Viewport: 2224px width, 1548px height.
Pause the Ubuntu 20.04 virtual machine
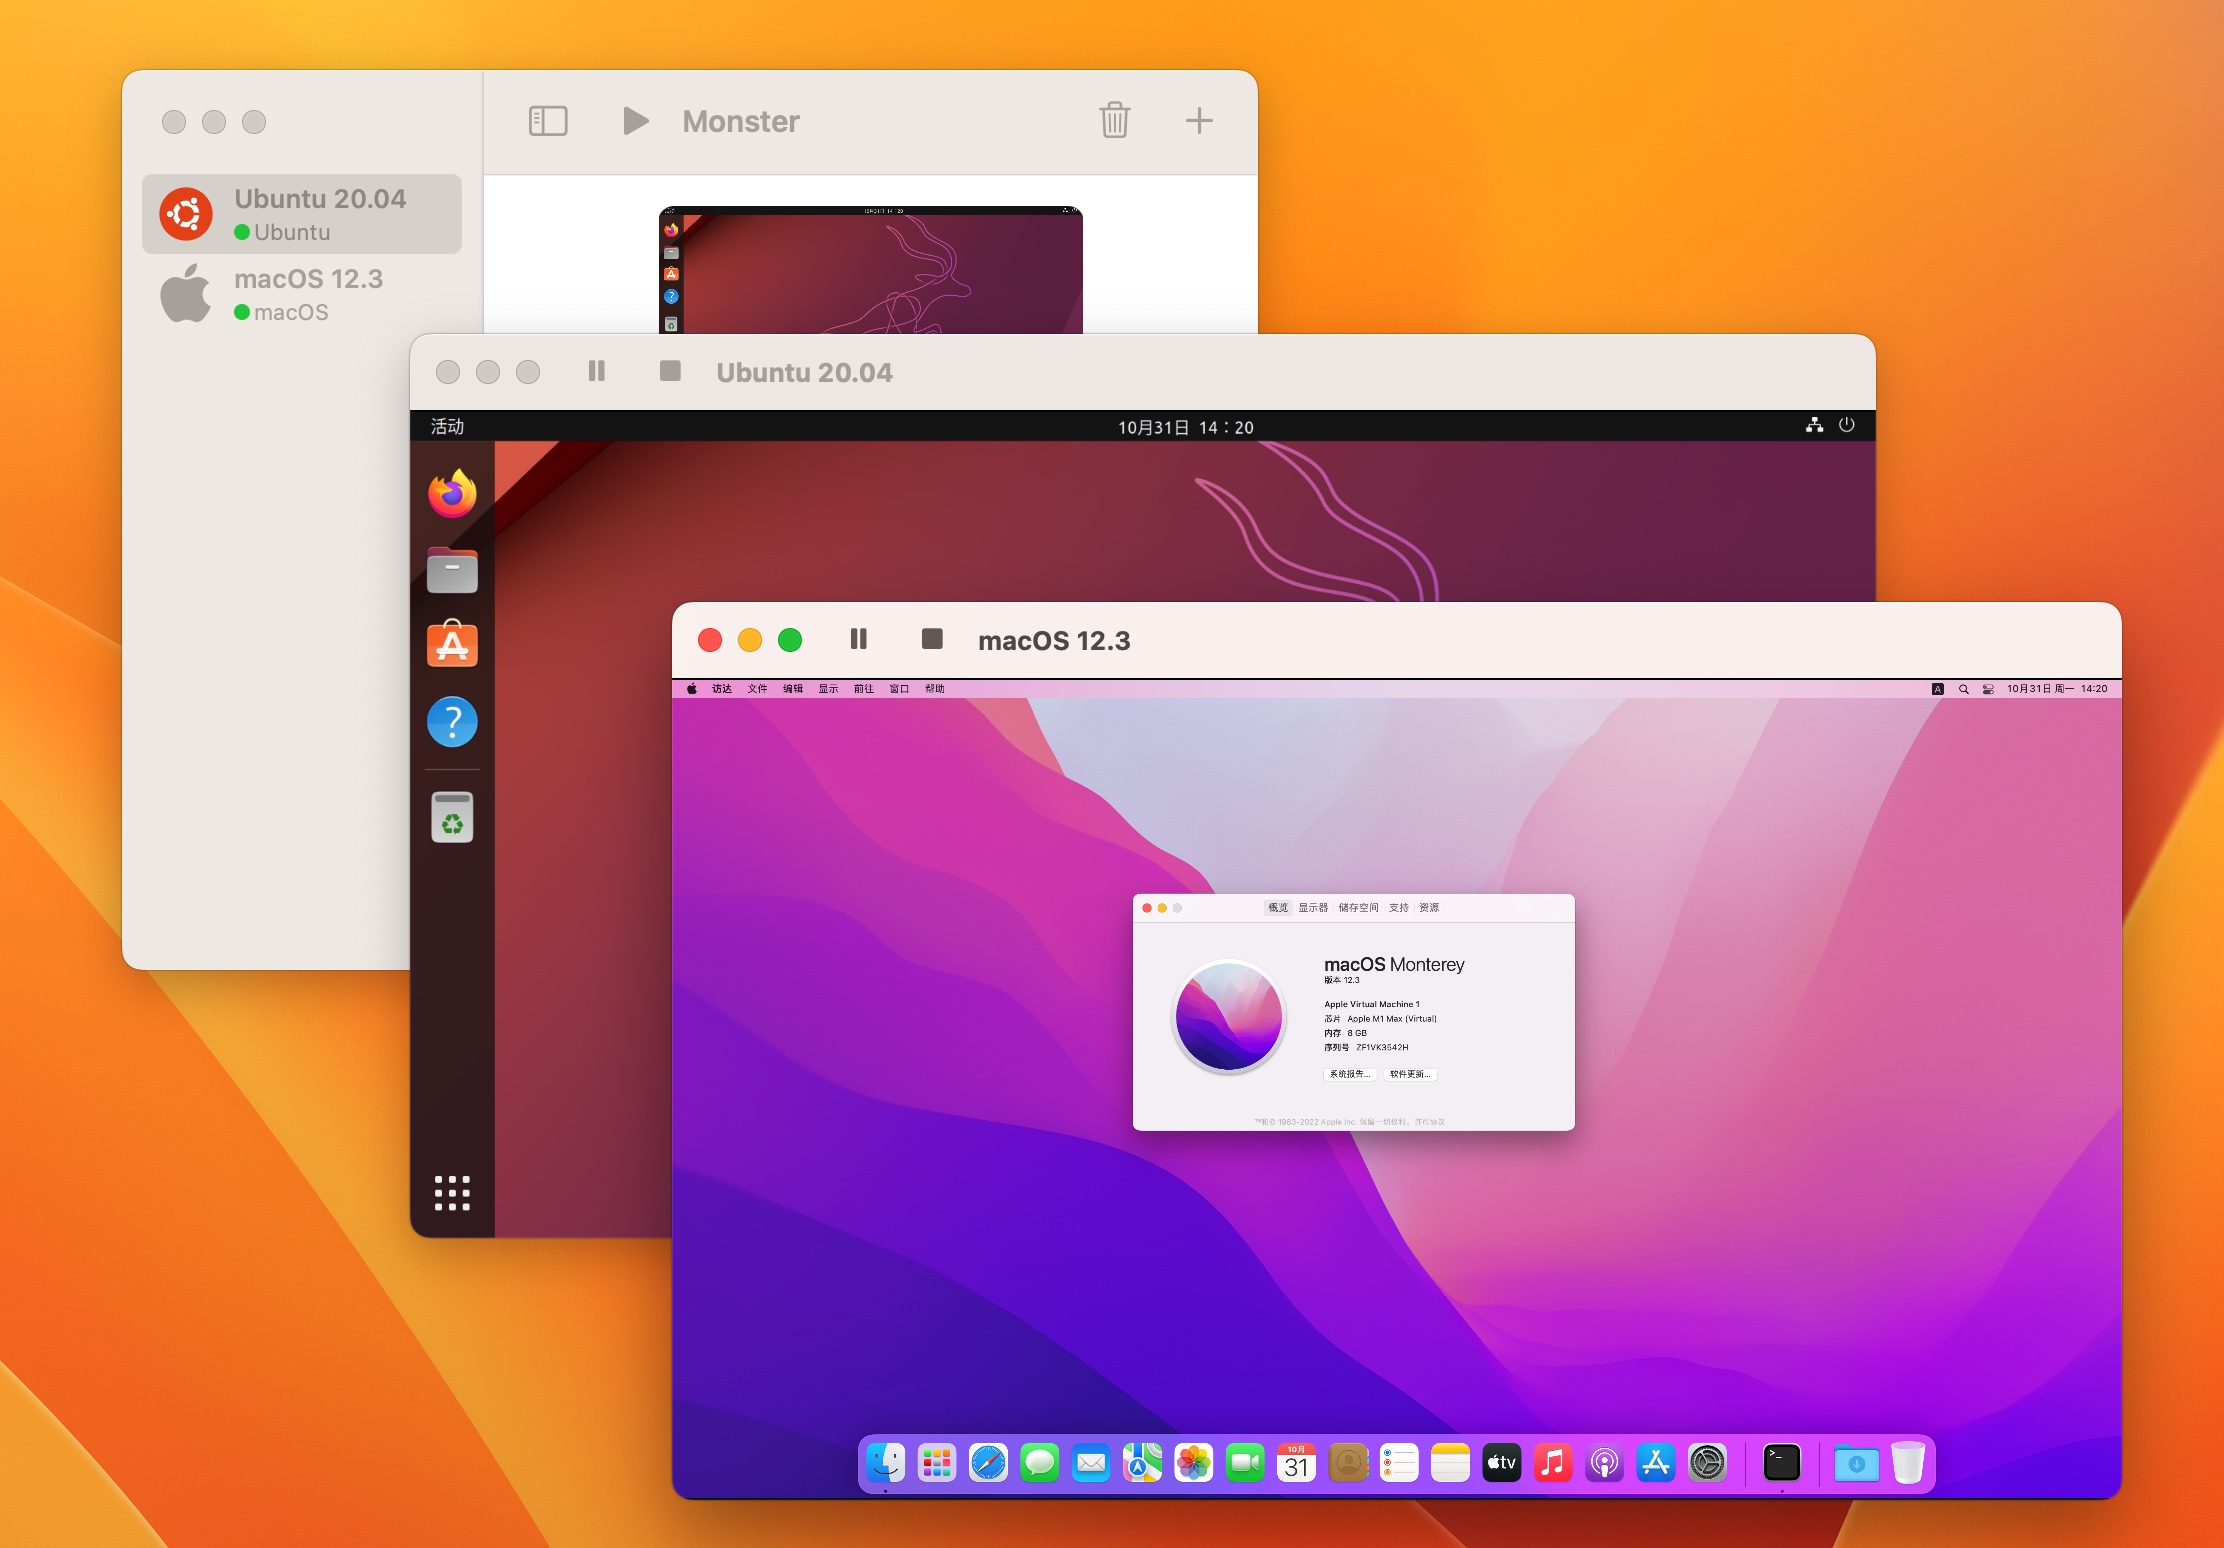[x=596, y=371]
